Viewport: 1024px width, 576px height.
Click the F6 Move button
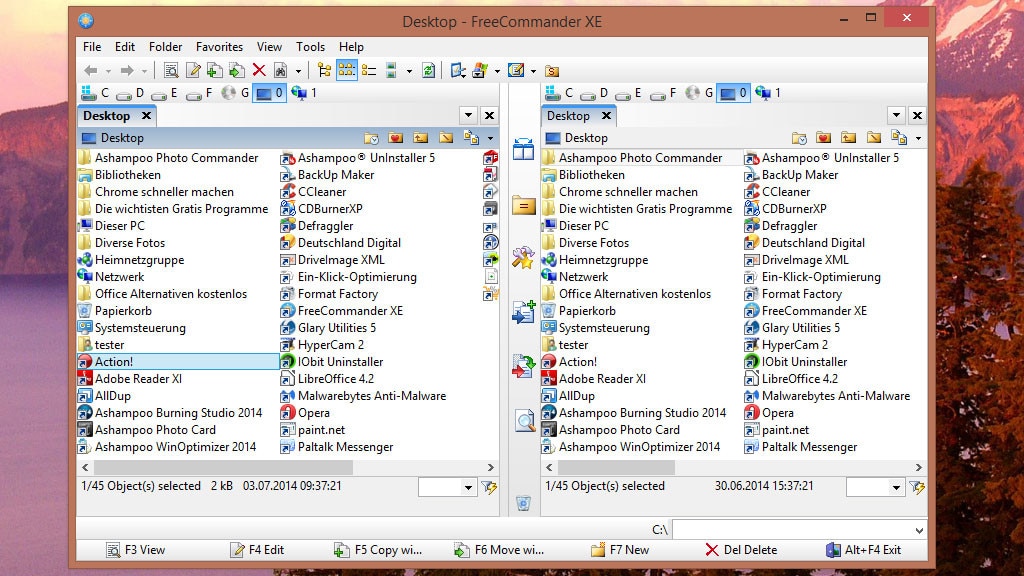pos(499,550)
